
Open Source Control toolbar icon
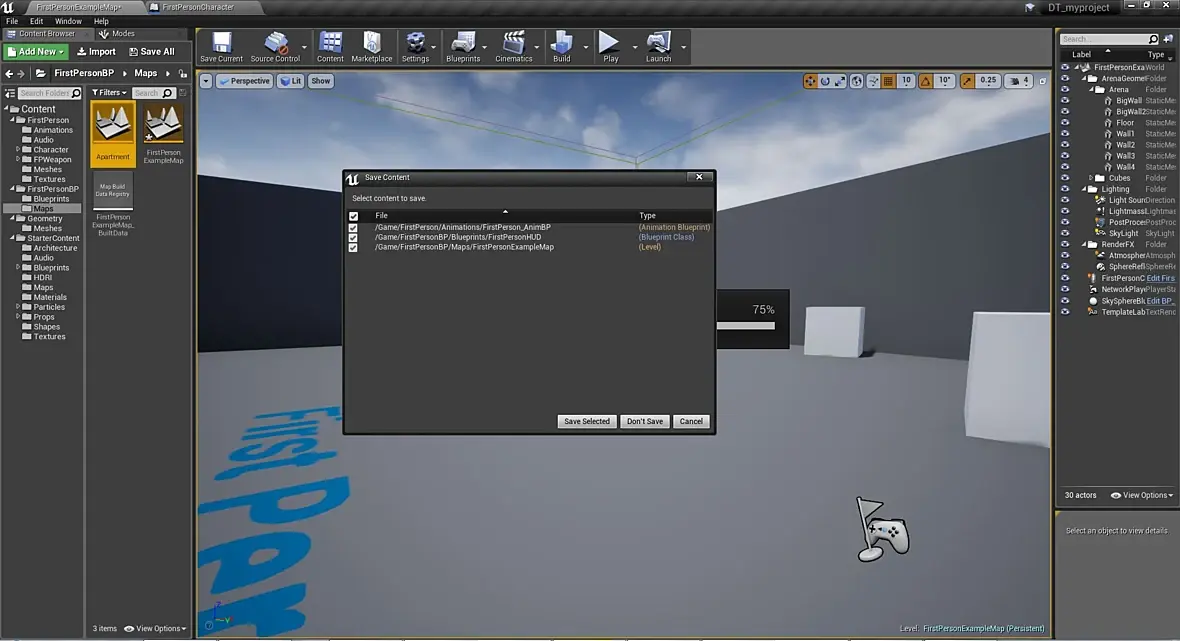(x=275, y=47)
